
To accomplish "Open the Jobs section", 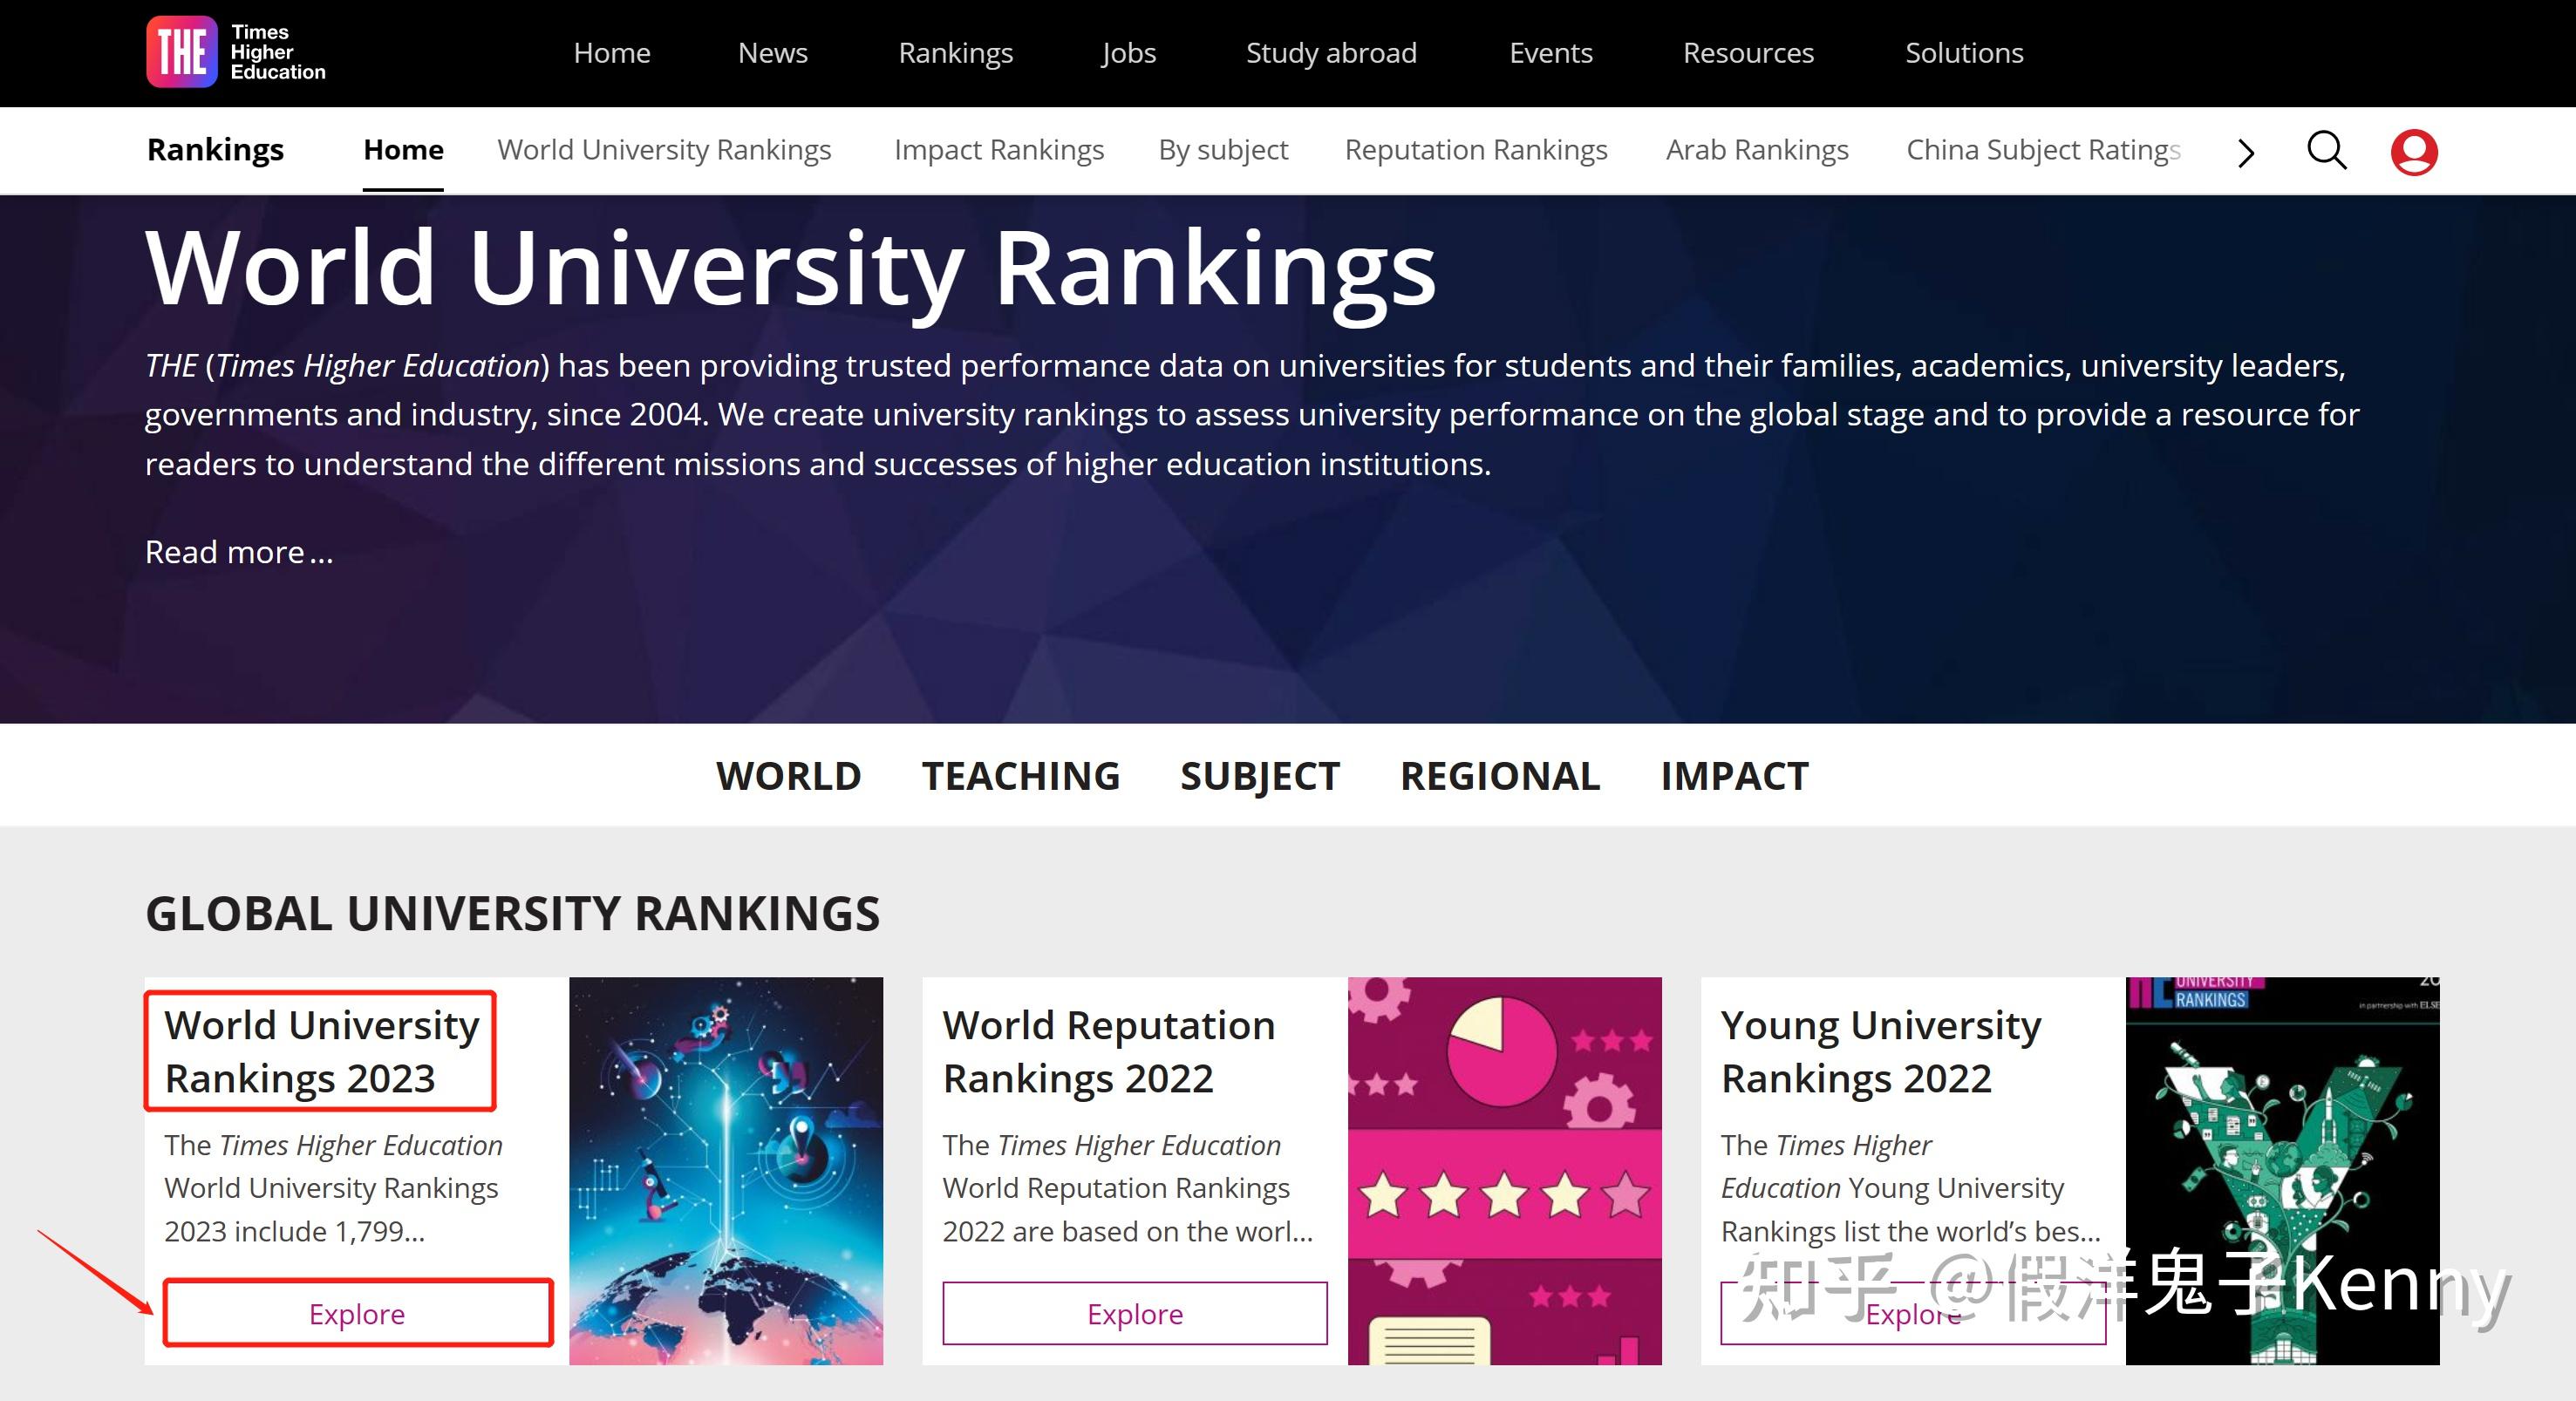I will click(x=1128, y=52).
